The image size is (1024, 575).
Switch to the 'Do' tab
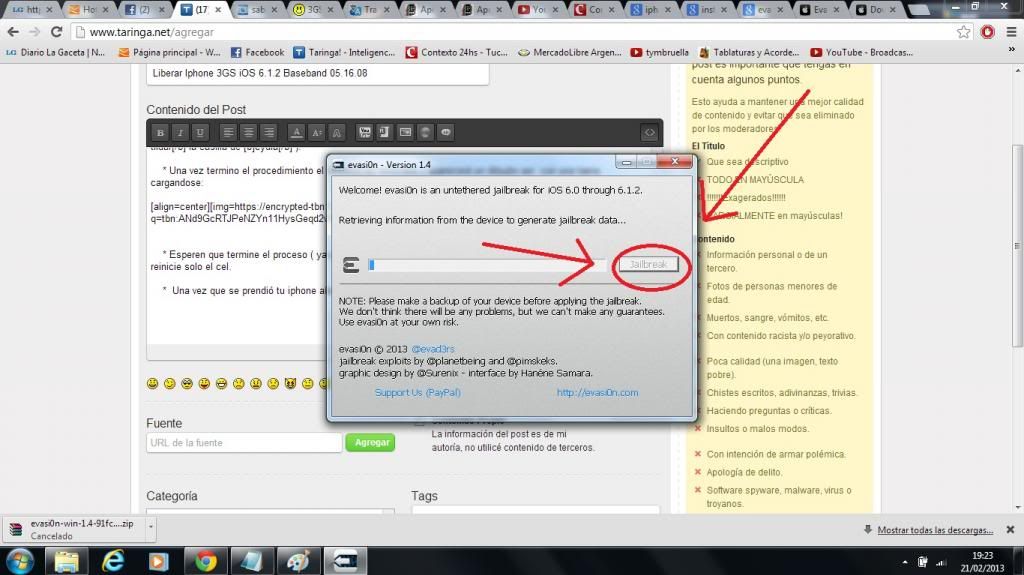874,10
